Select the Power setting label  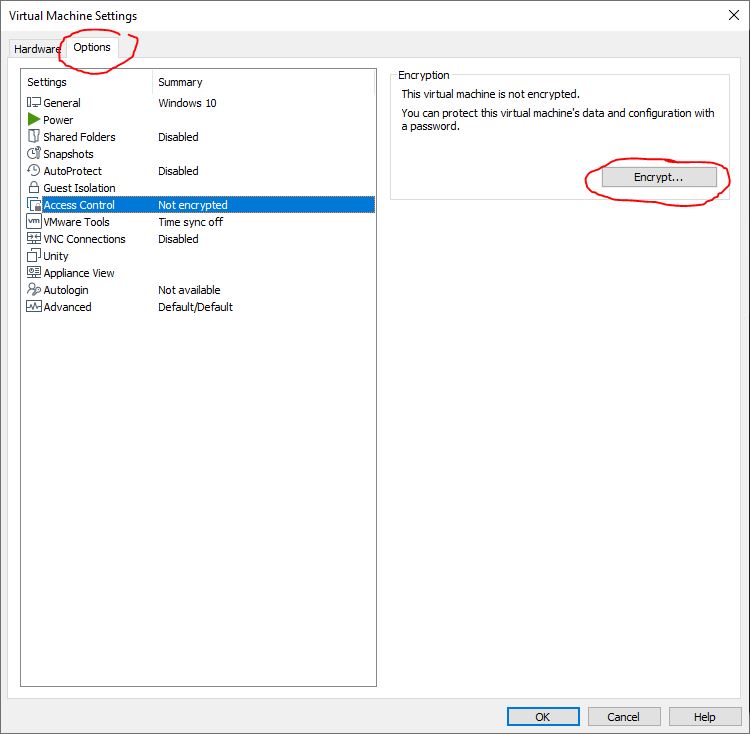point(58,120)
